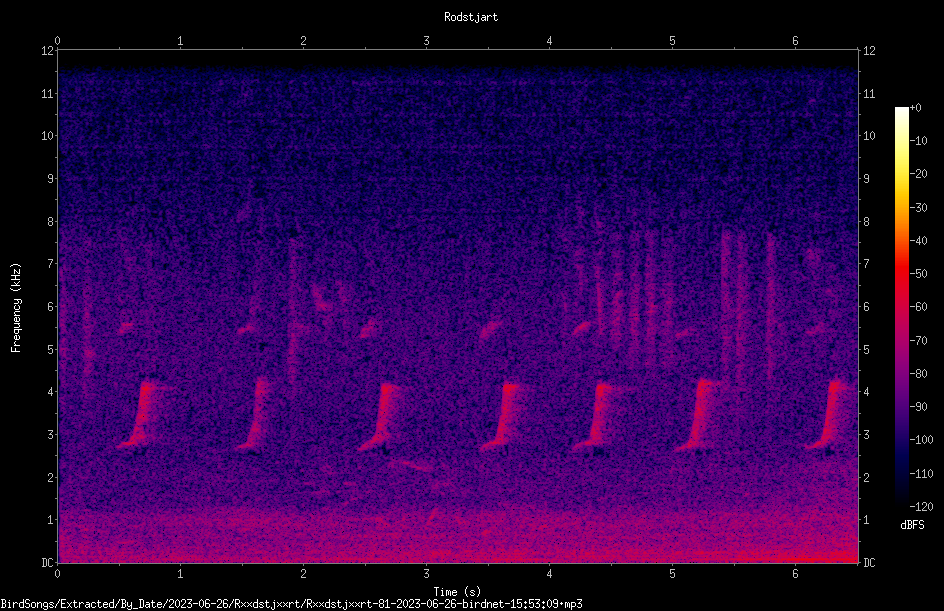Click the left axis 12 kHz label
Image resolution: width=944 pixels, height=611 pixels.
pyautogui.click(x=48, y=51)
